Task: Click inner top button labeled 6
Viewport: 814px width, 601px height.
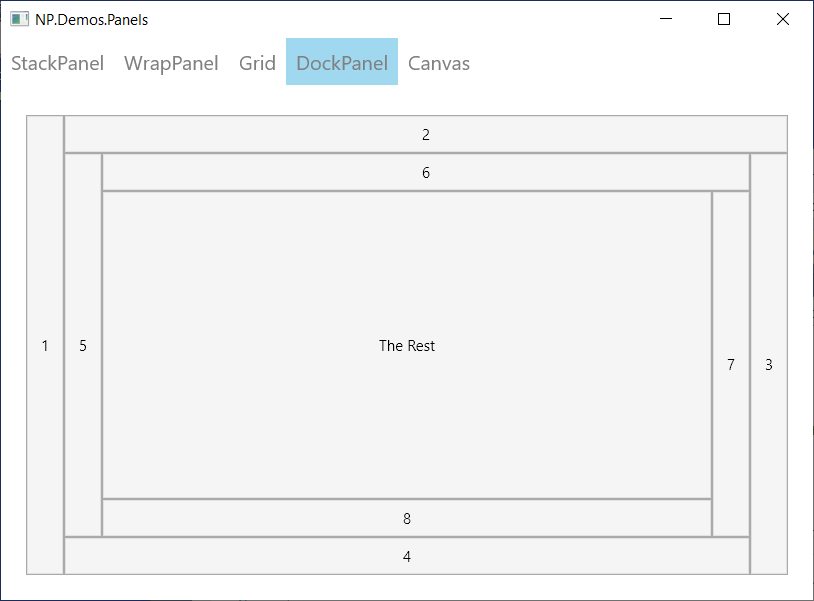Action: click(426, 172)
